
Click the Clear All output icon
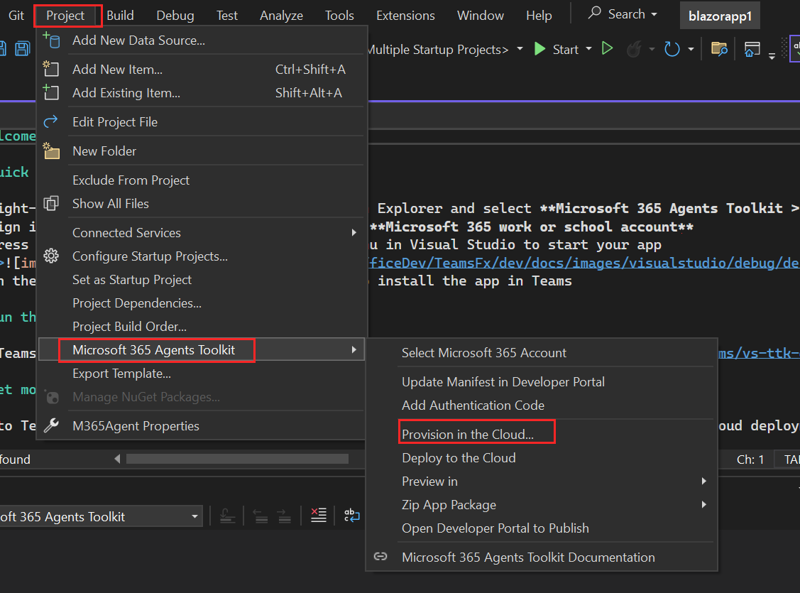click(319, 515)
